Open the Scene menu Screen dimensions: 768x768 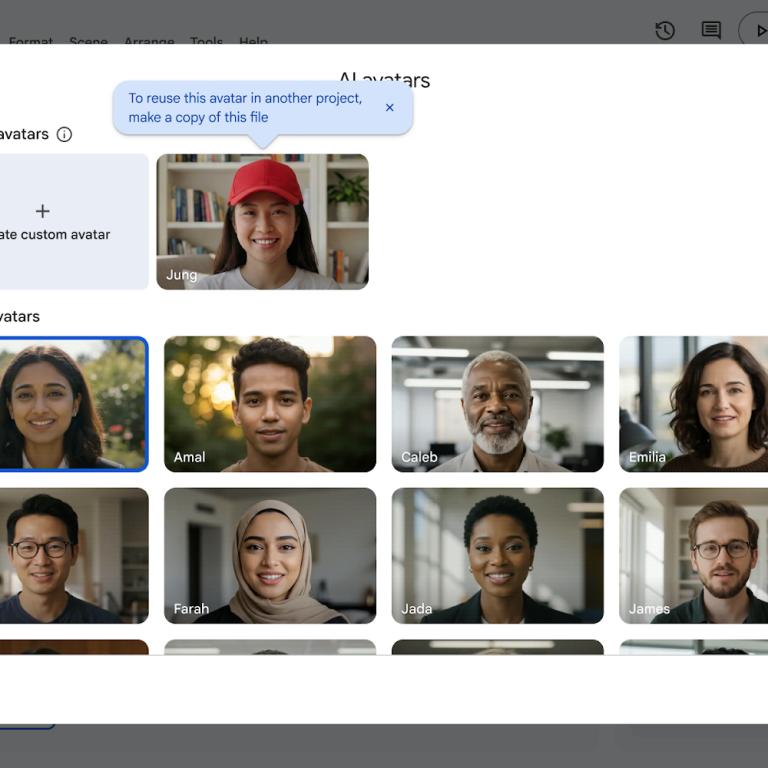coord(88,42)
